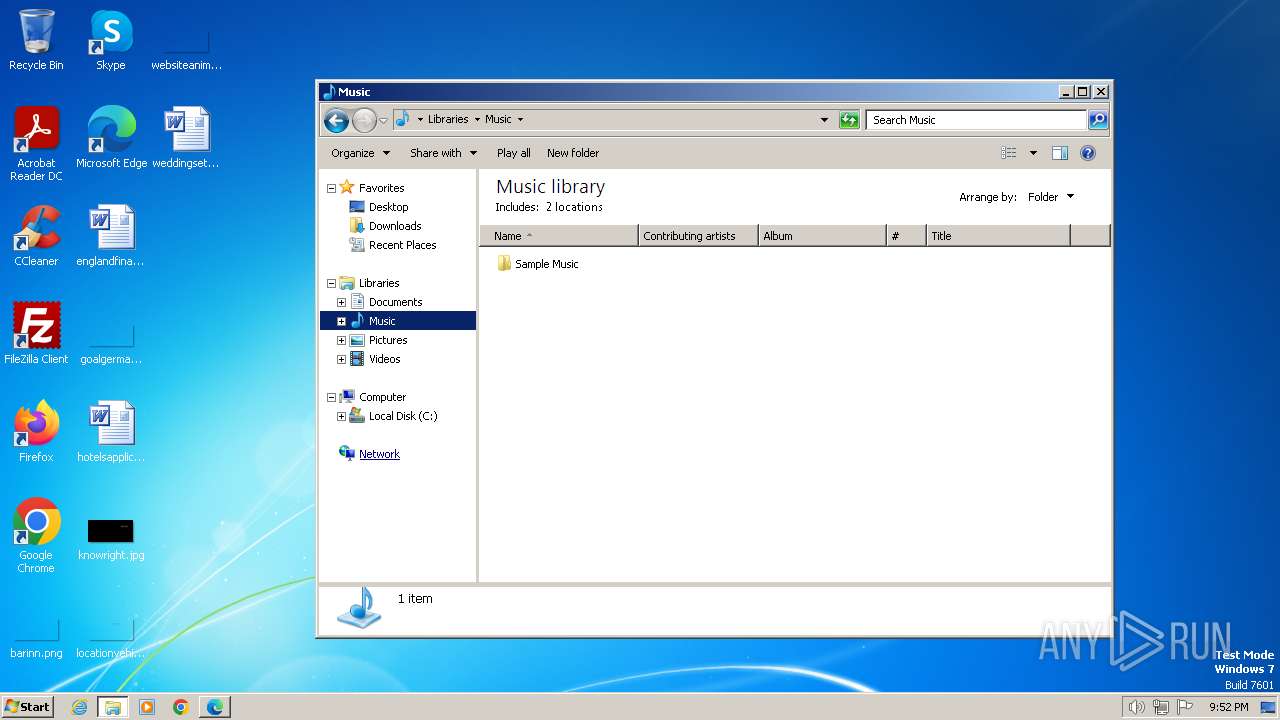This screenshot has height=720, width=1280.
Task: Expand the Videos library node
Action: [x=341, y=359]
